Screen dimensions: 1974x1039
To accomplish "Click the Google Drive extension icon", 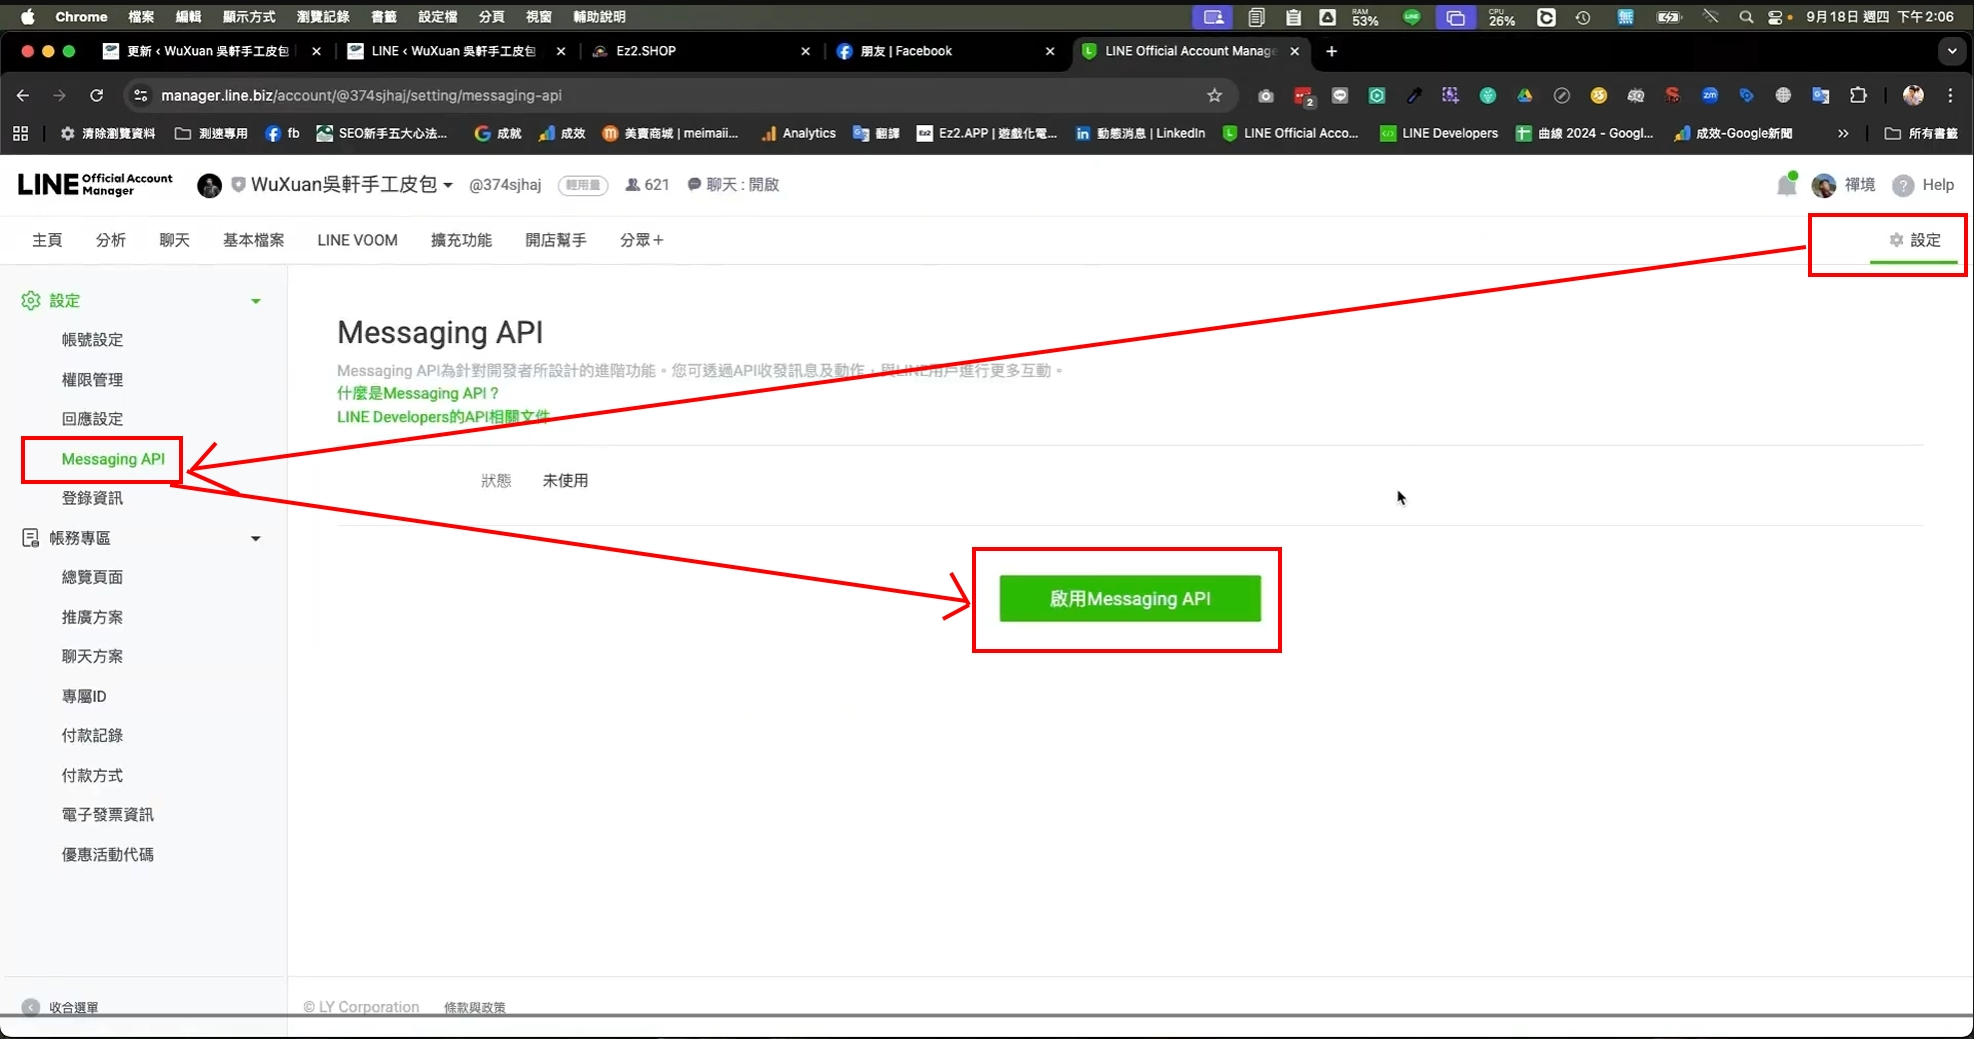I will 1525,95.
